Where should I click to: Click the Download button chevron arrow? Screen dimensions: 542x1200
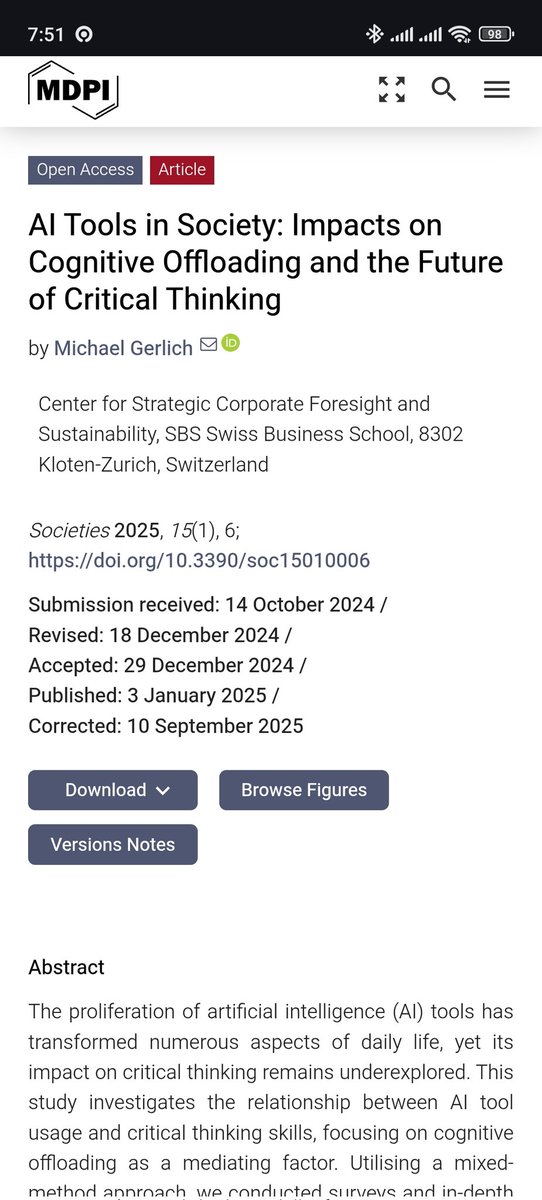[163, 791]
